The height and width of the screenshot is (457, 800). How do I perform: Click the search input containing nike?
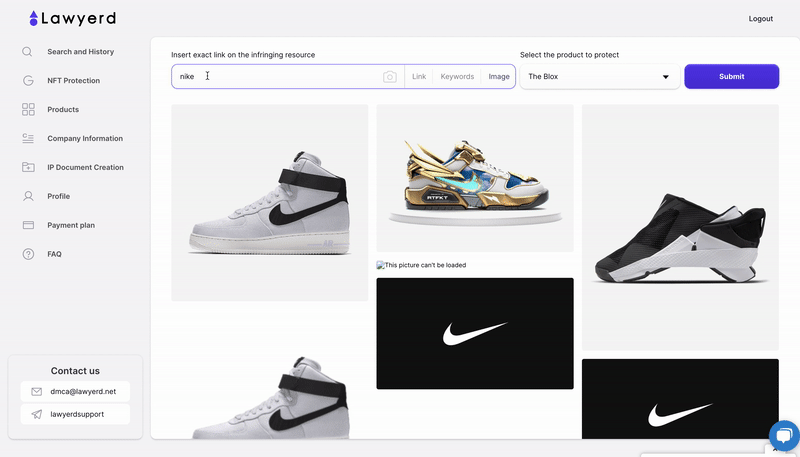click(x=288, y=77)
